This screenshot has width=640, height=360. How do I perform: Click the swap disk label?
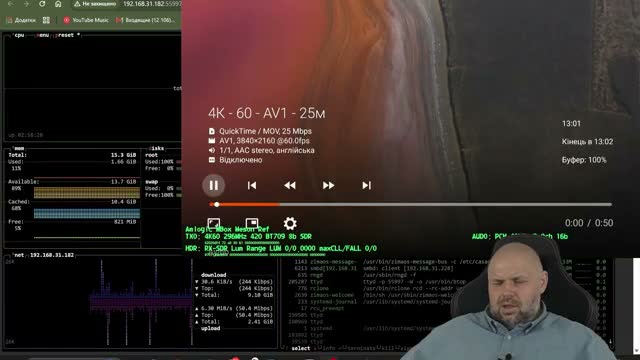tap(151, 182)
